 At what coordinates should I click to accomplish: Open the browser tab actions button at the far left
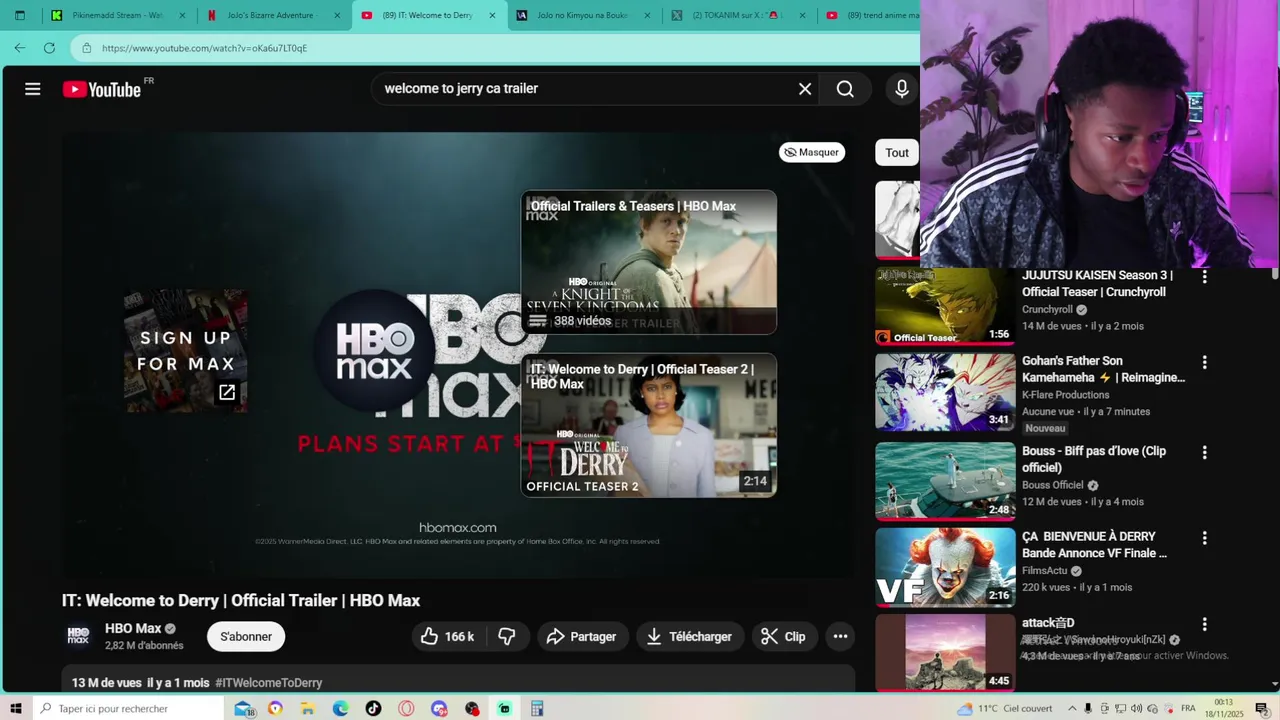19,15
